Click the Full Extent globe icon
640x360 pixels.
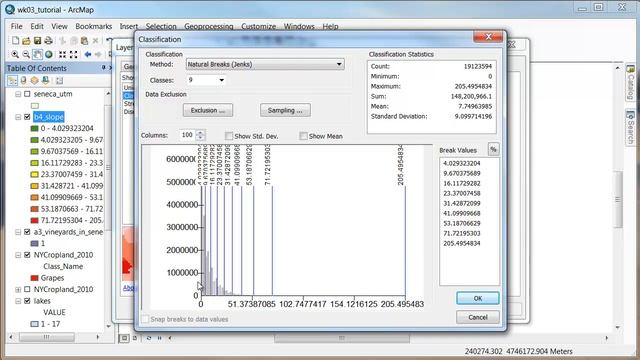49,54
